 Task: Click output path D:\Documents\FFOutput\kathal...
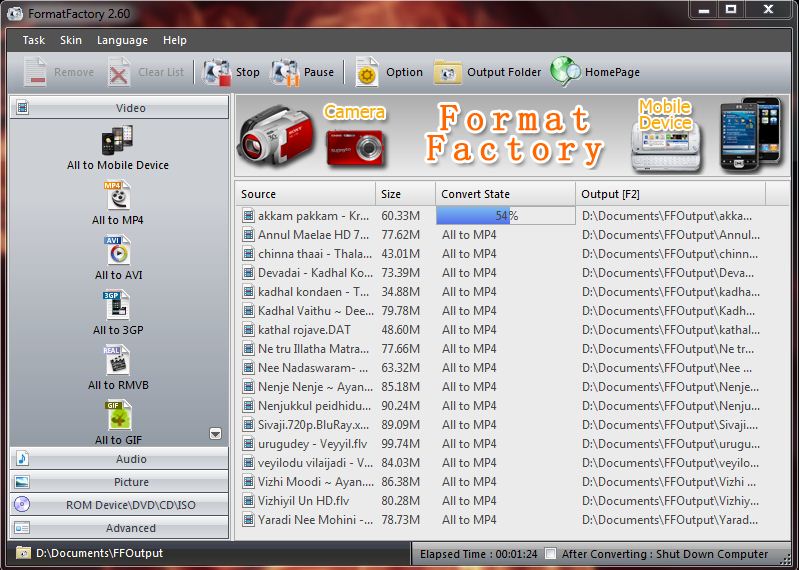(x=671, y=330)
